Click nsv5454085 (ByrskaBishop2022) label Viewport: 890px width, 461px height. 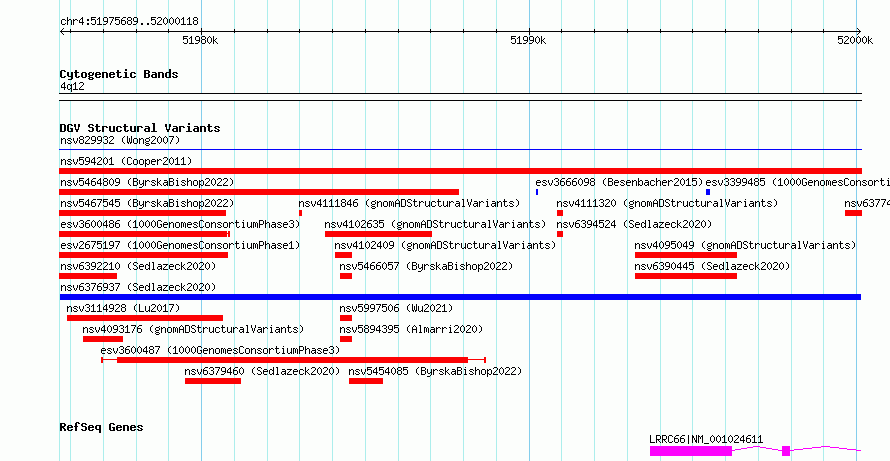click(x=435, y=371)
